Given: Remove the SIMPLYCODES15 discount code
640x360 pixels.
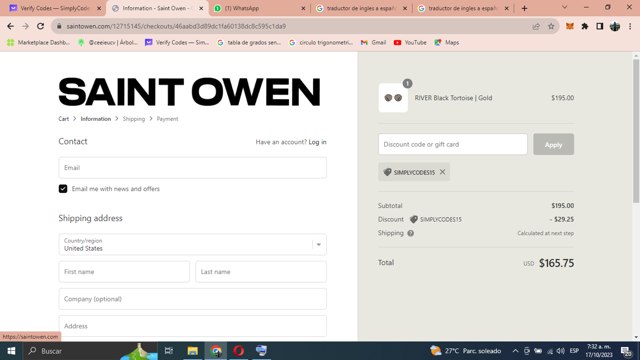Looking at the screenshot, I should click(442, 172).
